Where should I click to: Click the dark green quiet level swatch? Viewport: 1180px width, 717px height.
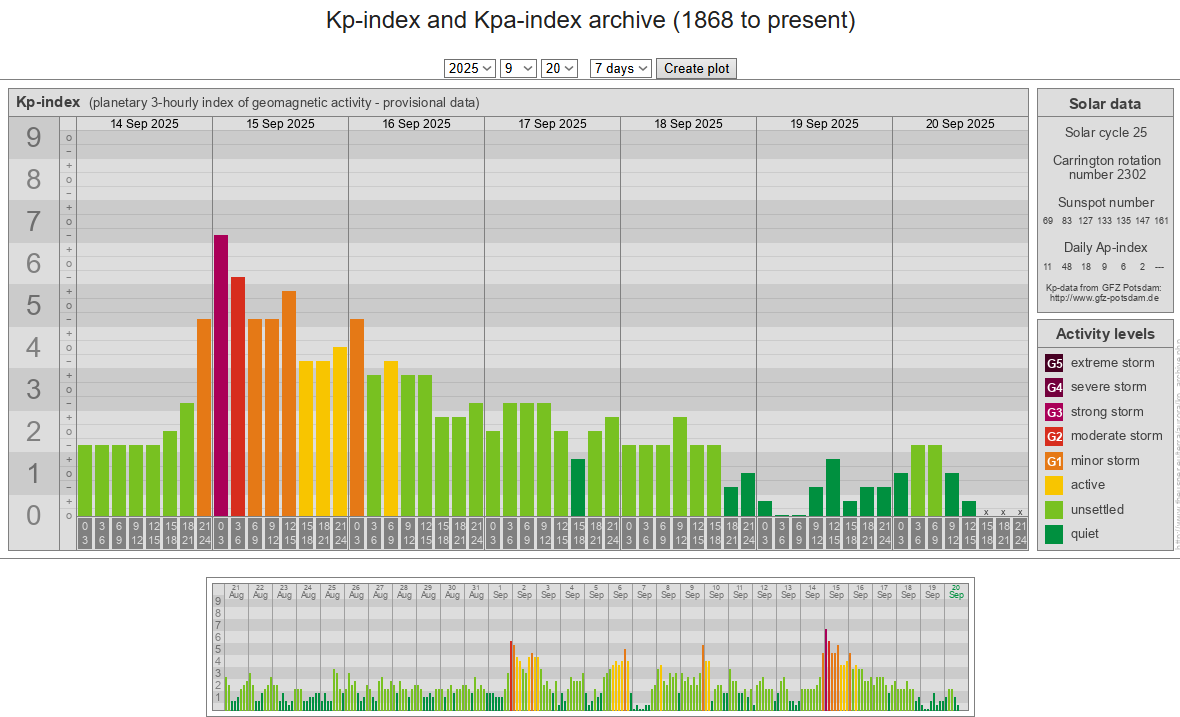click(x=1054, y=534)
